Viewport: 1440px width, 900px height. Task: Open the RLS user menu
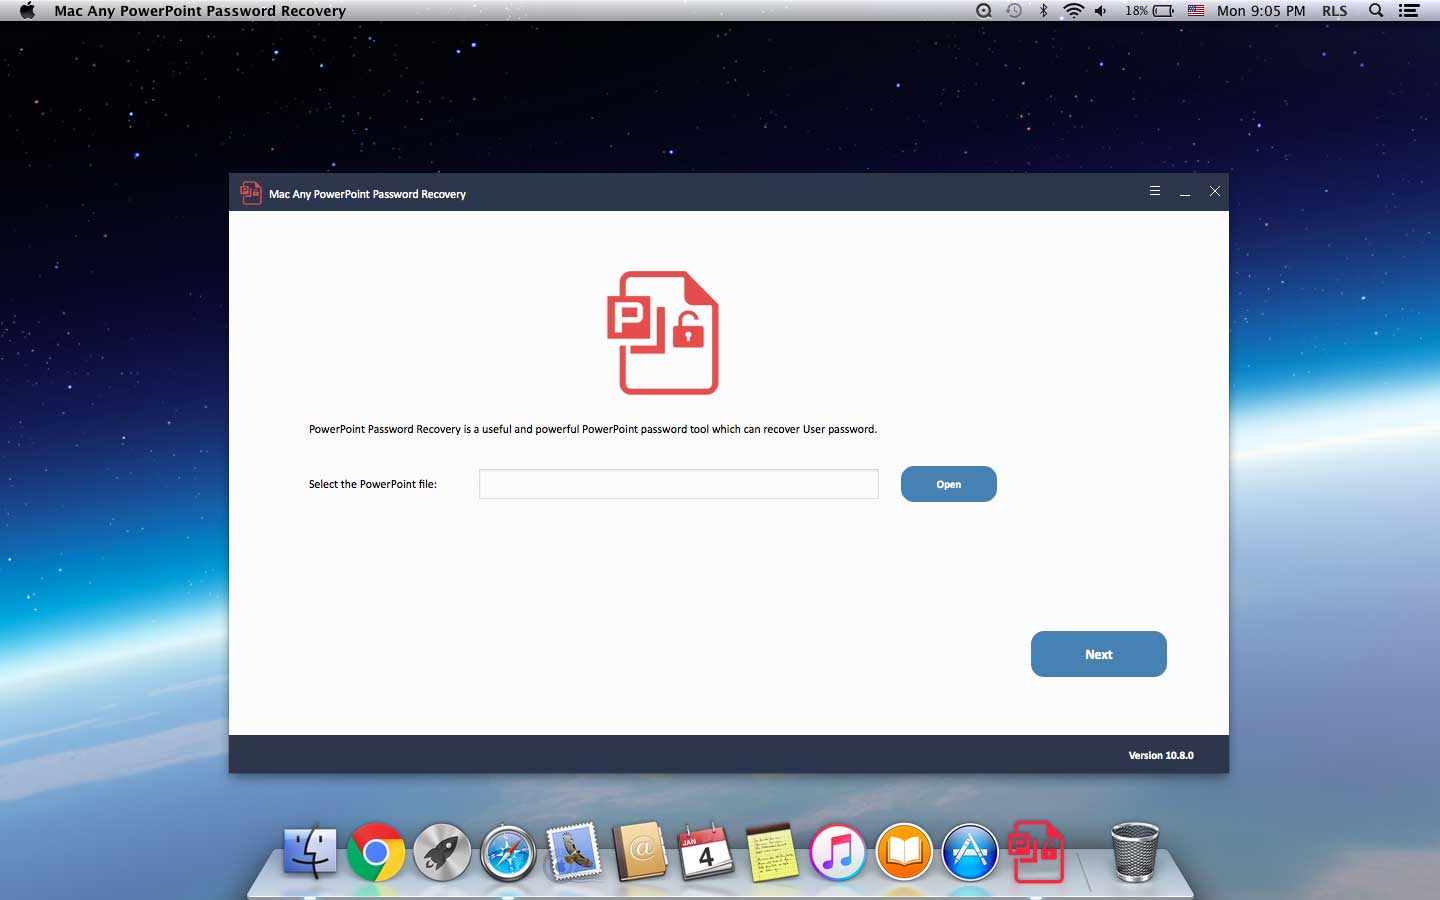click(1335, 11)
